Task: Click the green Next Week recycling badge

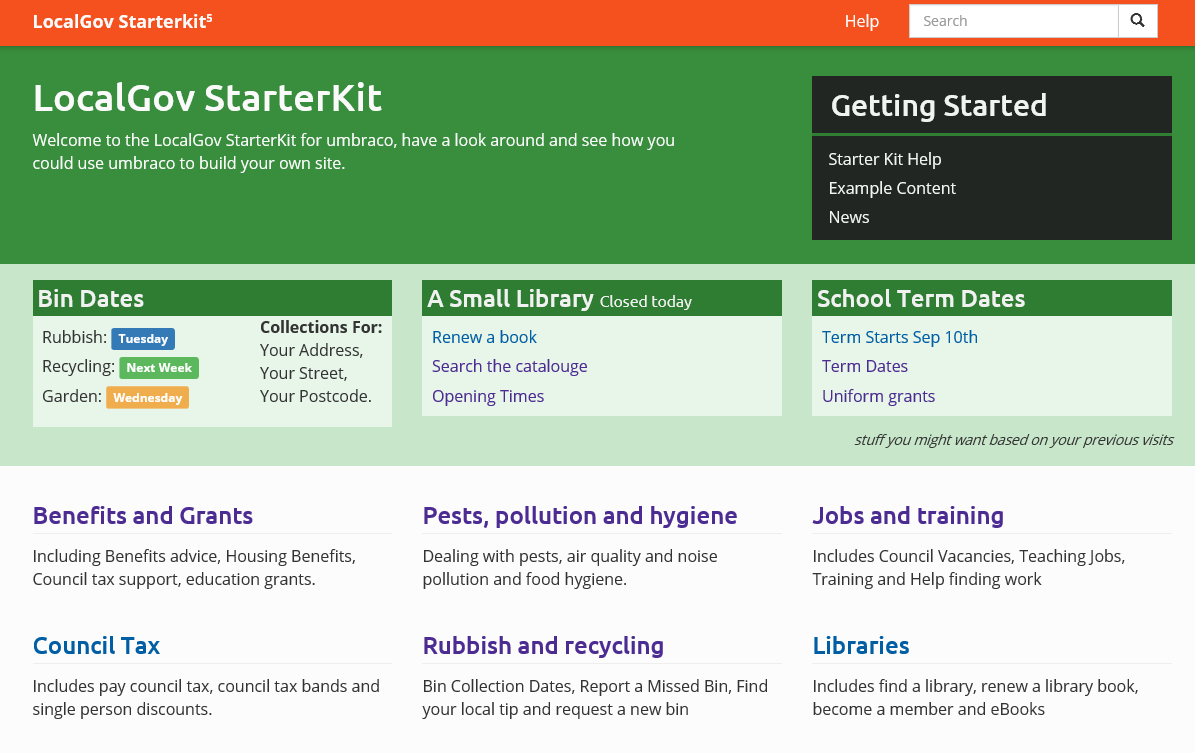Action: 159,368
